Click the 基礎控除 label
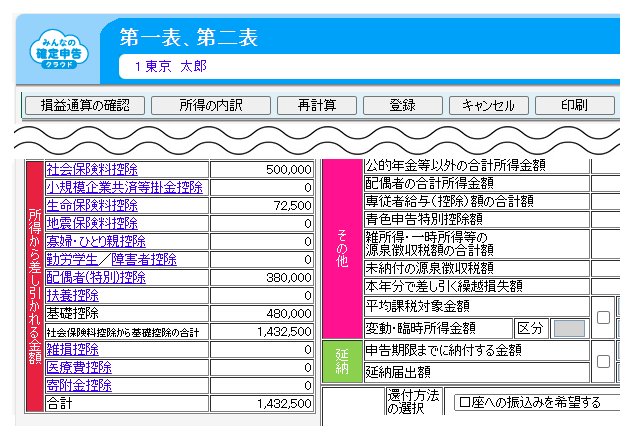The width and height of the screenshot is (638, 432). [x=72, y=313]
